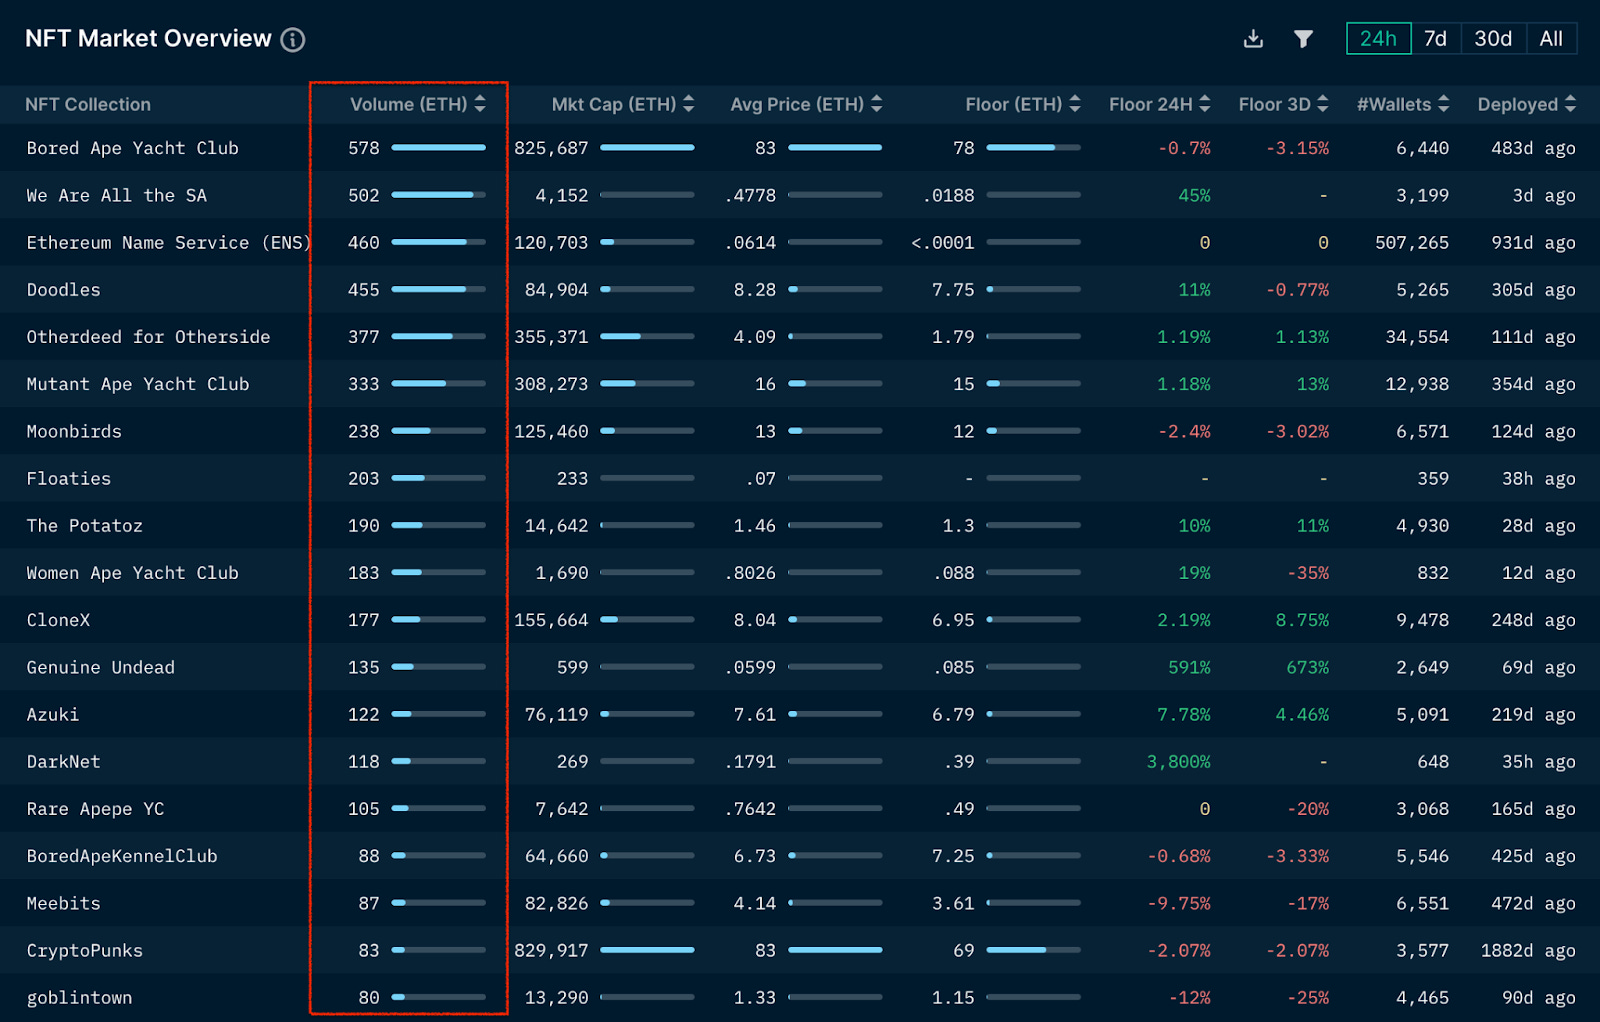
Task: Click DarkNet floor change 3,800%
Action: tap(1178, 762)
